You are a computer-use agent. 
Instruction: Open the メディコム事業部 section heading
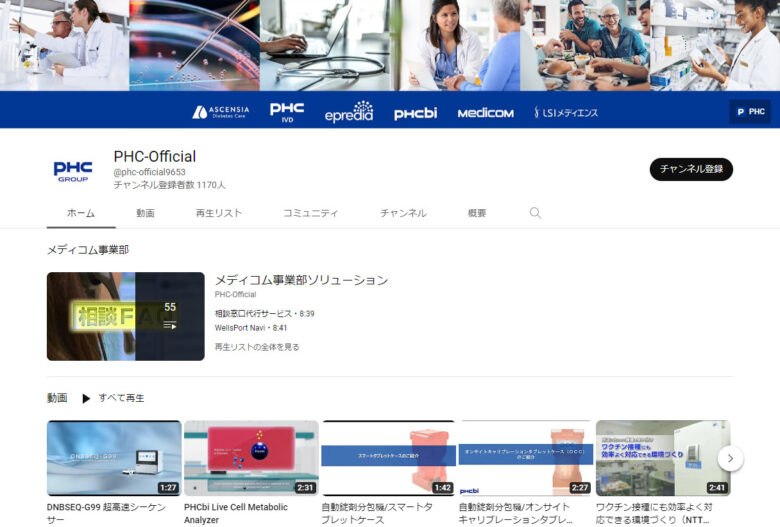[x=88, y=250]
